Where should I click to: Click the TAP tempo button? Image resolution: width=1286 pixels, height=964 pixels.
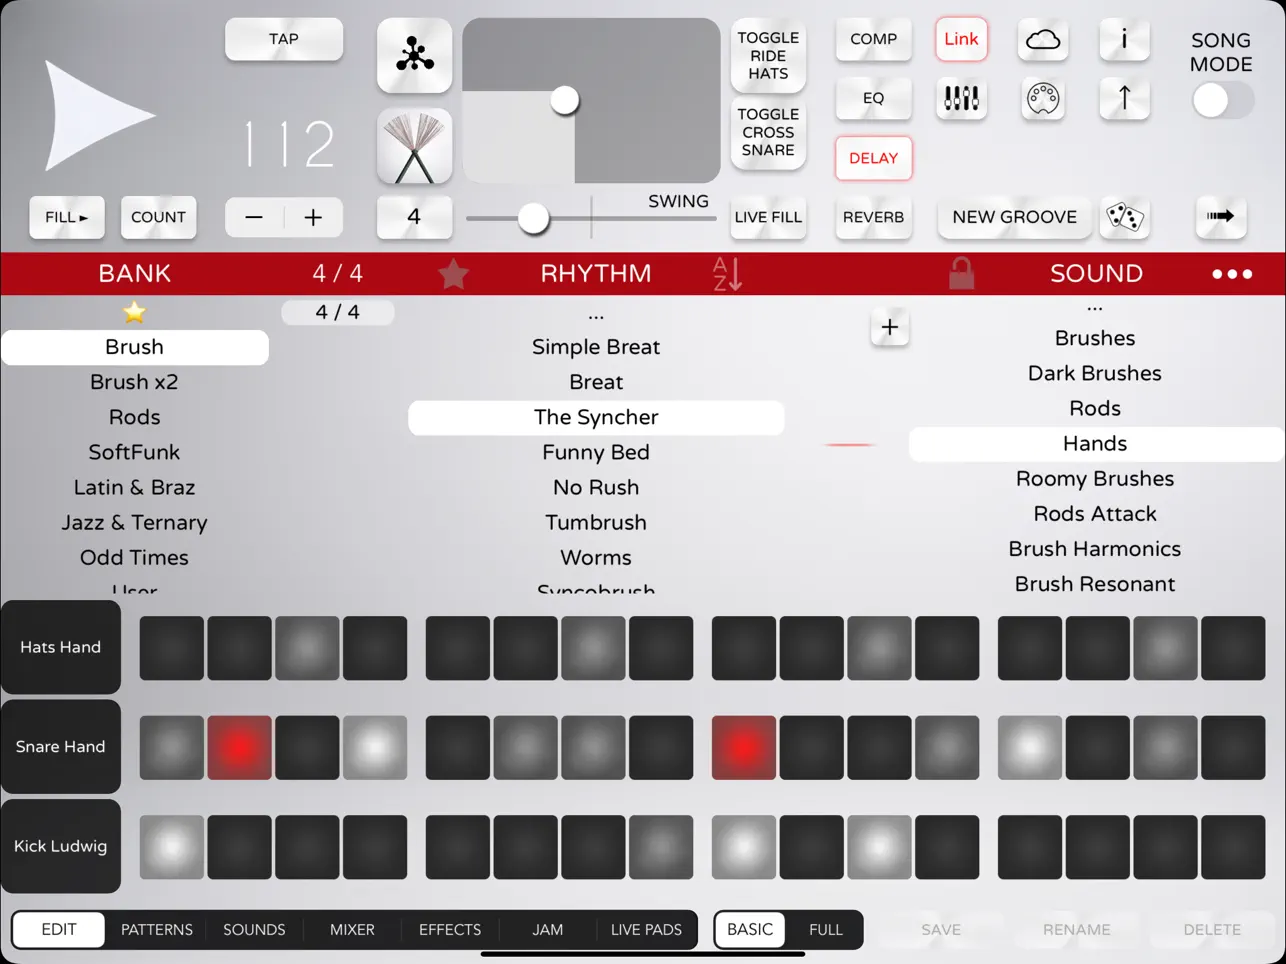pyautogui.click(x=284, y=39)
